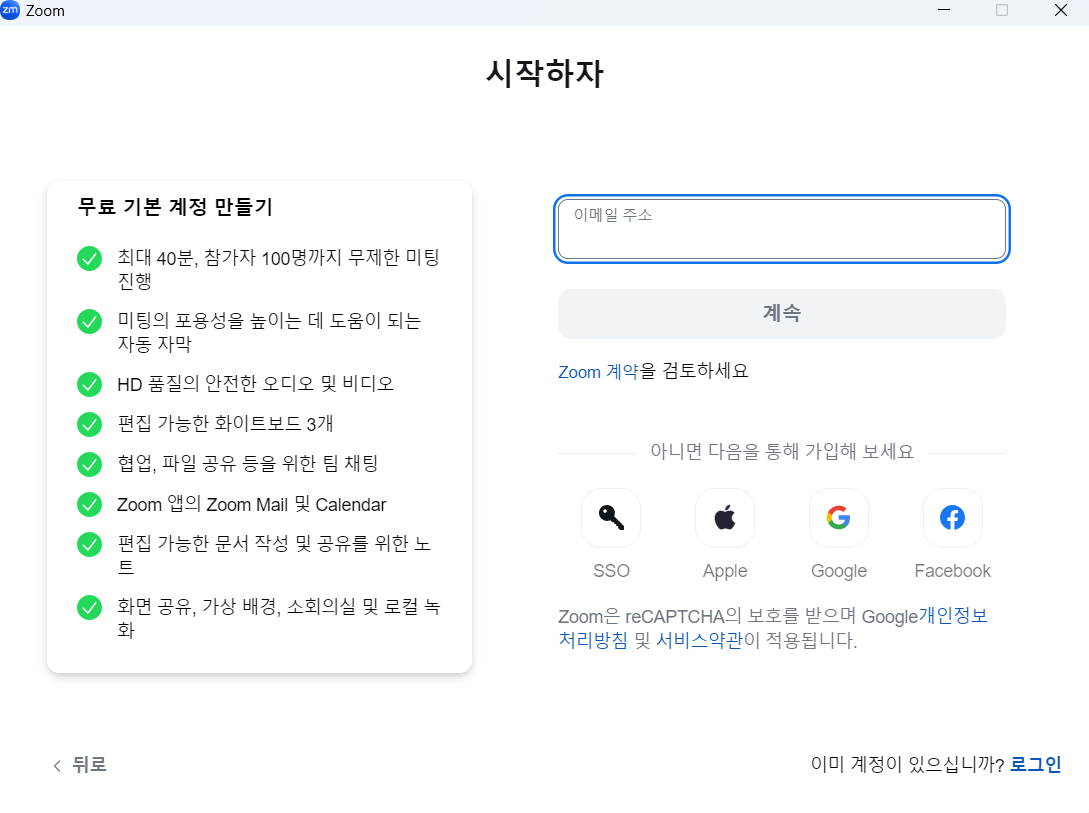The height and width of the screenshot is (813, 1089).
Task: Click the checkmark beside Zoom Mail 및 Calendar
Action: [90, 505]
